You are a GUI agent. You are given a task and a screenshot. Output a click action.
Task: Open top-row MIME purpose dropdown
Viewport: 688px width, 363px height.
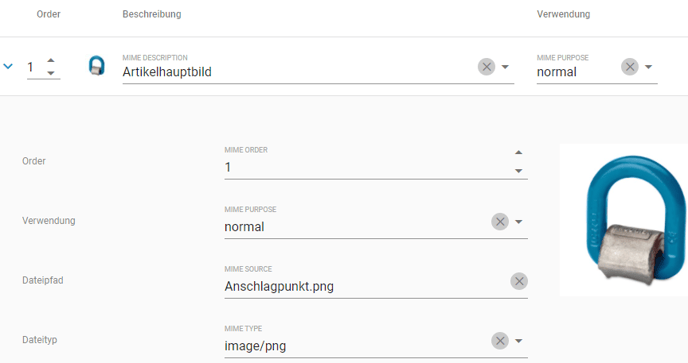pos(649,67)
